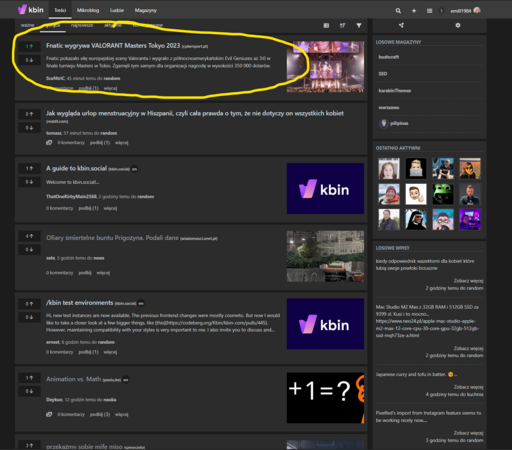Downvote the Animation vs. Math post

click(29, 391)
